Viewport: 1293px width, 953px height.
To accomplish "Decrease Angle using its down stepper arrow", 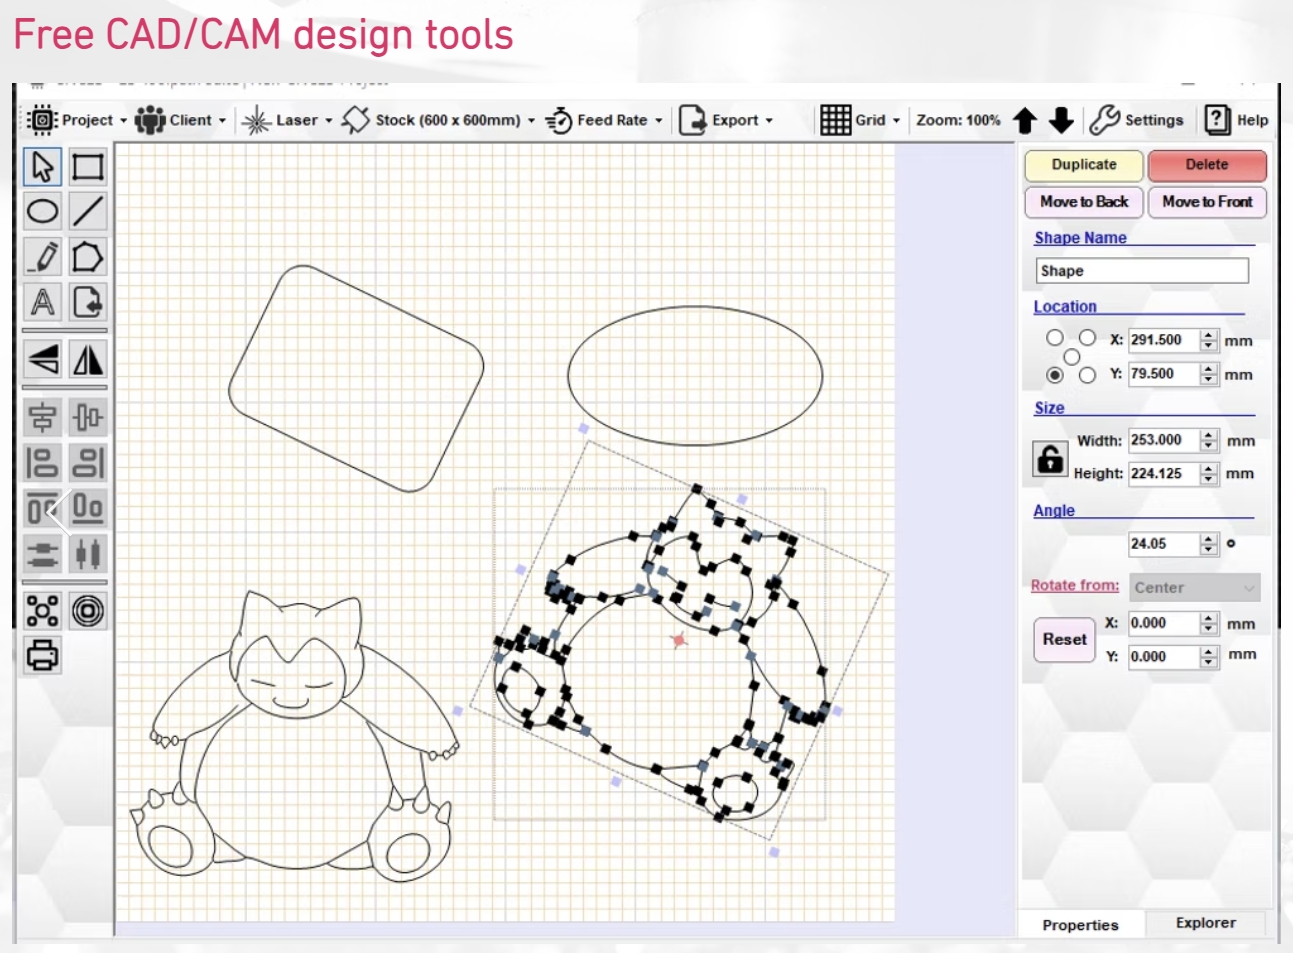I will [1209, 550].
